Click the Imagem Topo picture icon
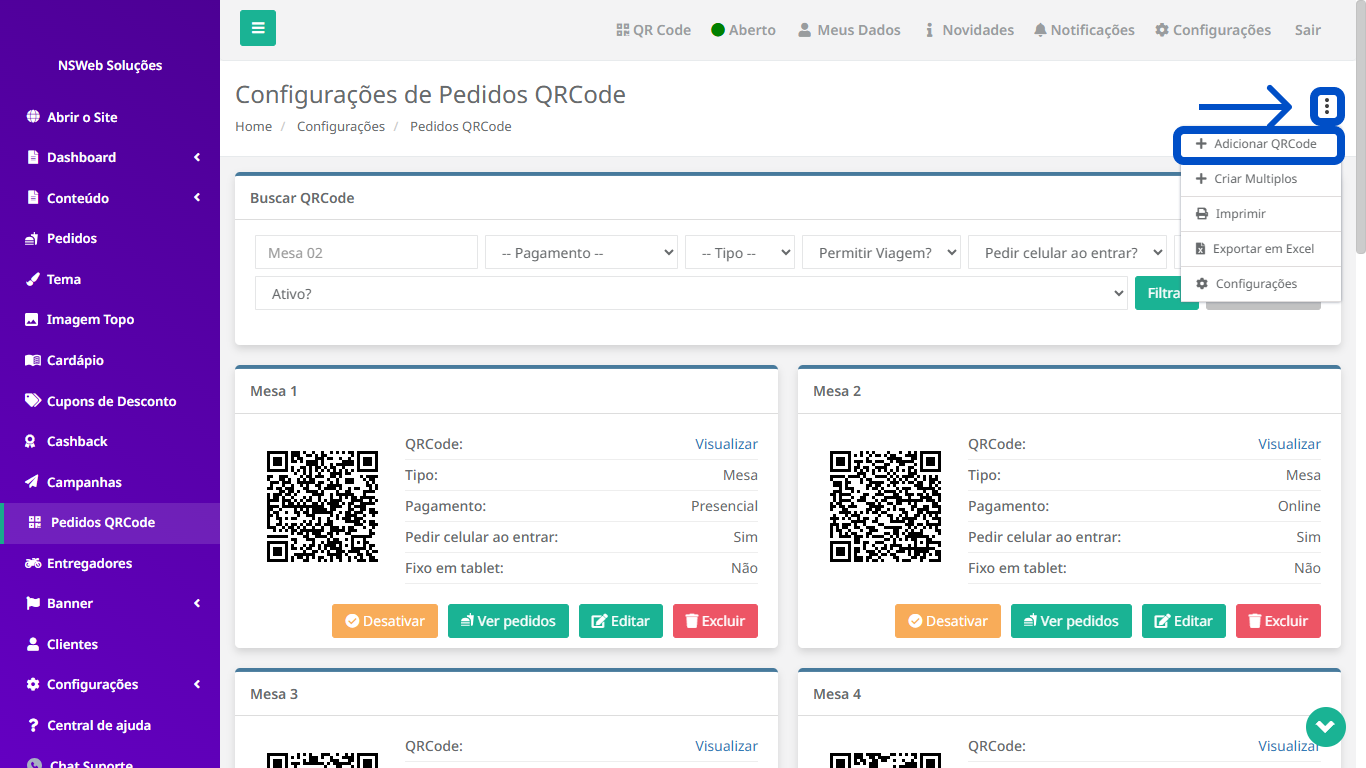The width and height of the screenshot is (1366, 768). tap(33, 320)
